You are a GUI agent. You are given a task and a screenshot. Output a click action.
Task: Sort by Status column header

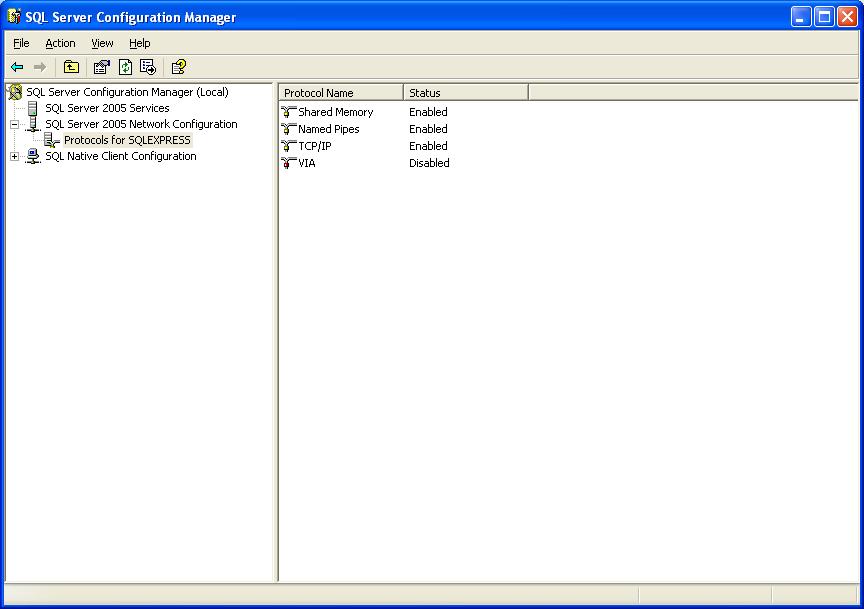click(x=465, y=93)
